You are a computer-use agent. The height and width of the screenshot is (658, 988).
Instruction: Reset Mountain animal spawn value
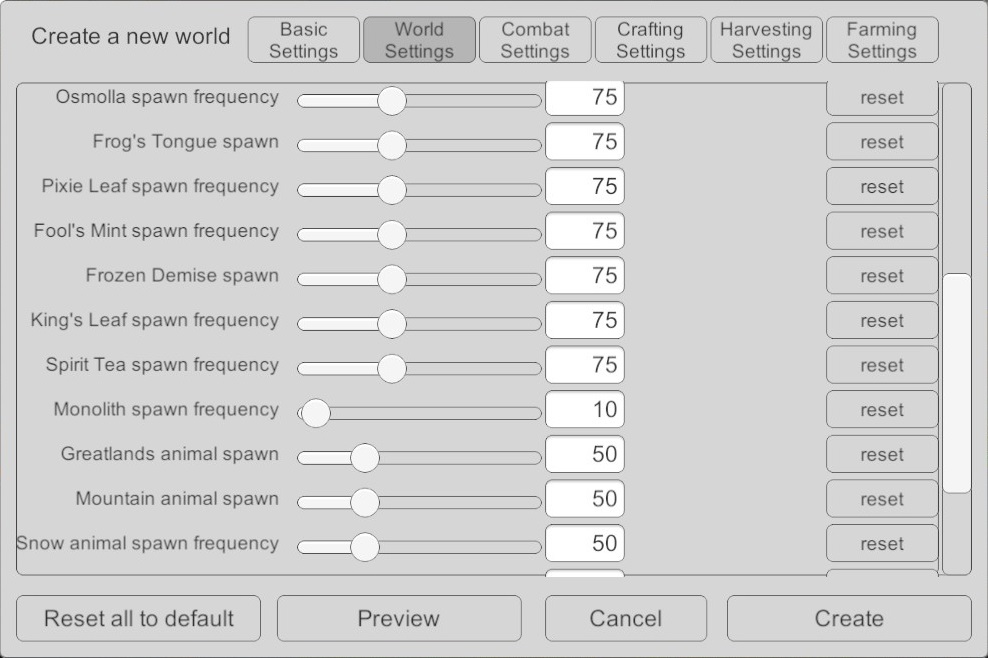(x=881, y=499)
